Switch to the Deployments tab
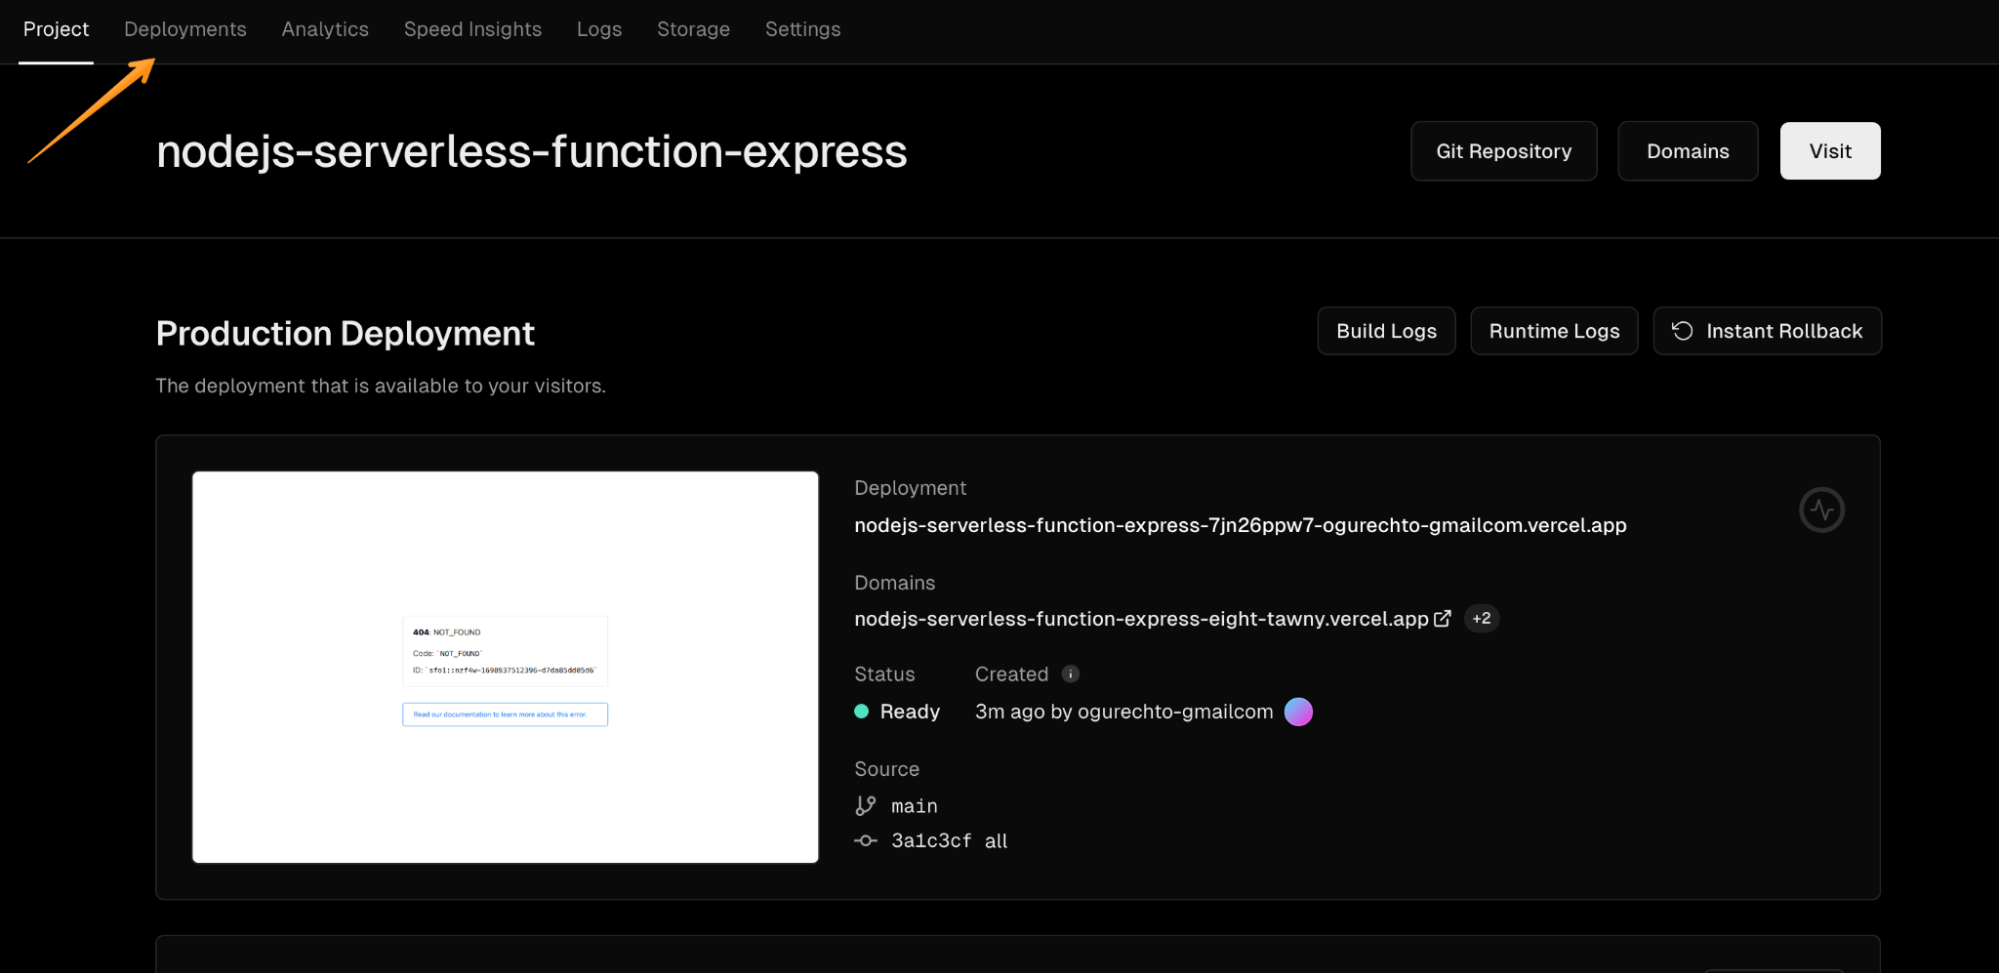 (184, 29)
